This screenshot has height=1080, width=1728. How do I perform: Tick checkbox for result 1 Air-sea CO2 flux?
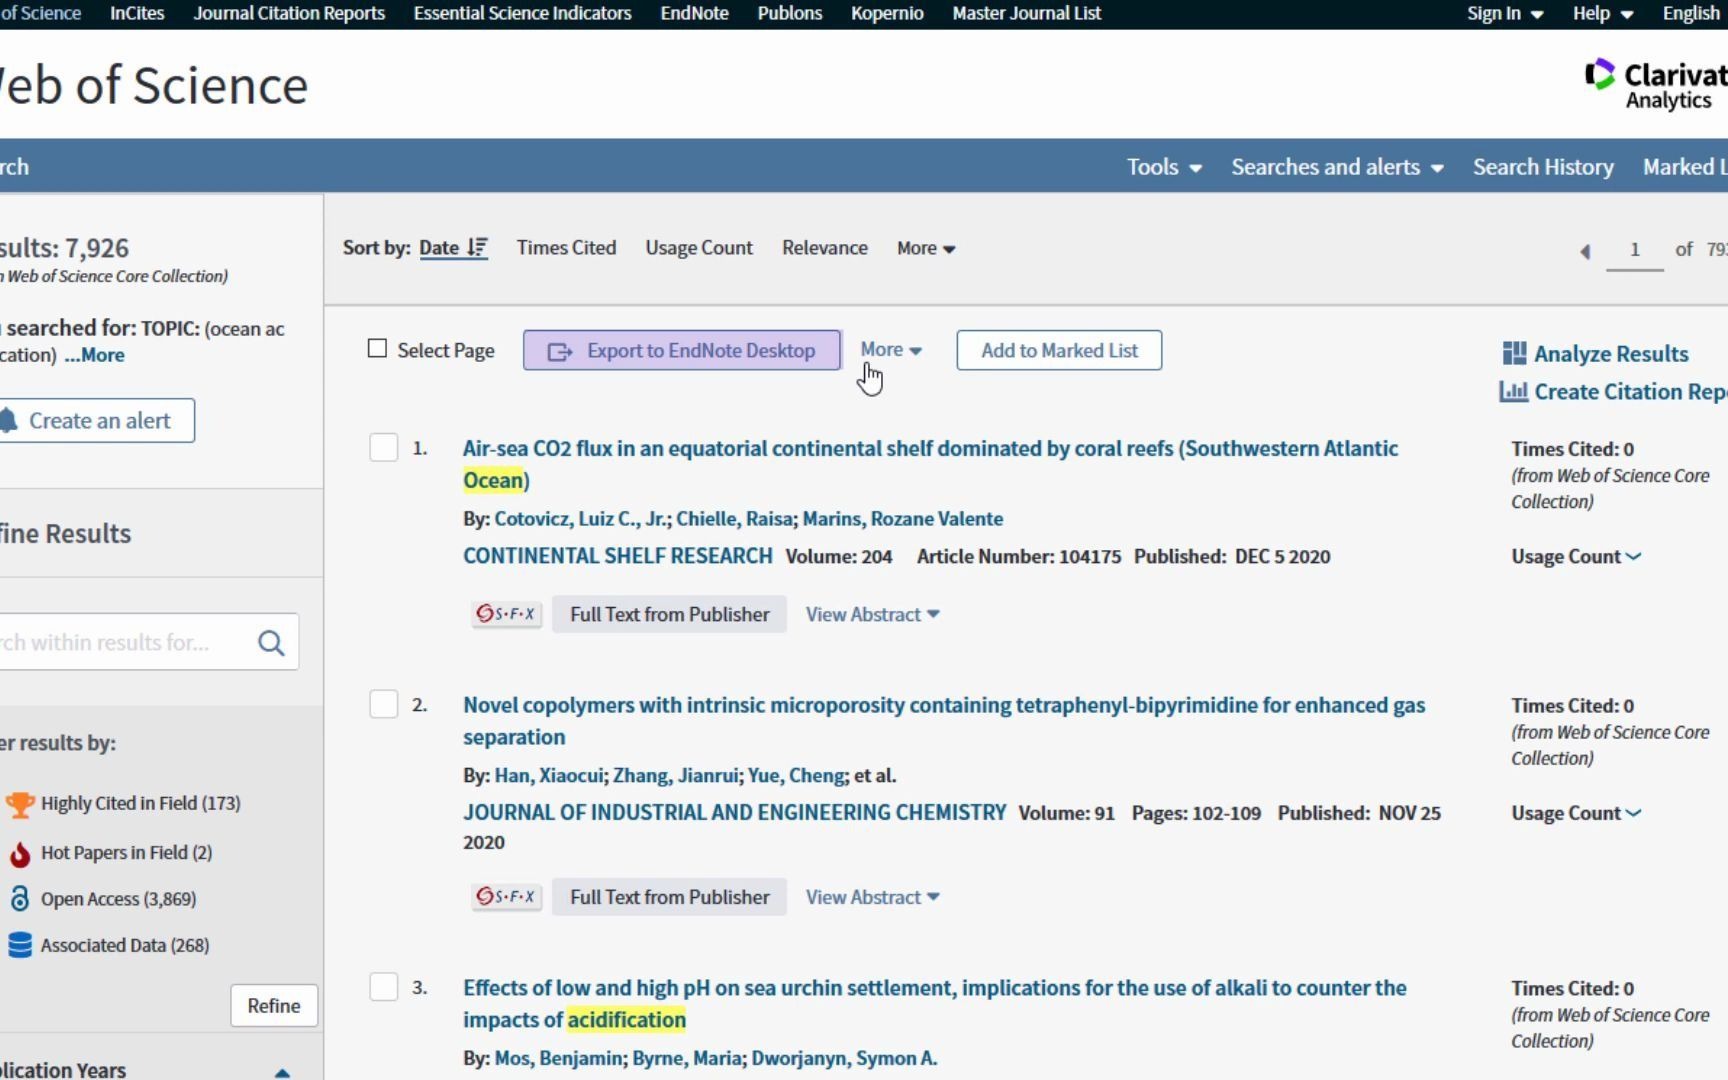click(x=384, y=448)
